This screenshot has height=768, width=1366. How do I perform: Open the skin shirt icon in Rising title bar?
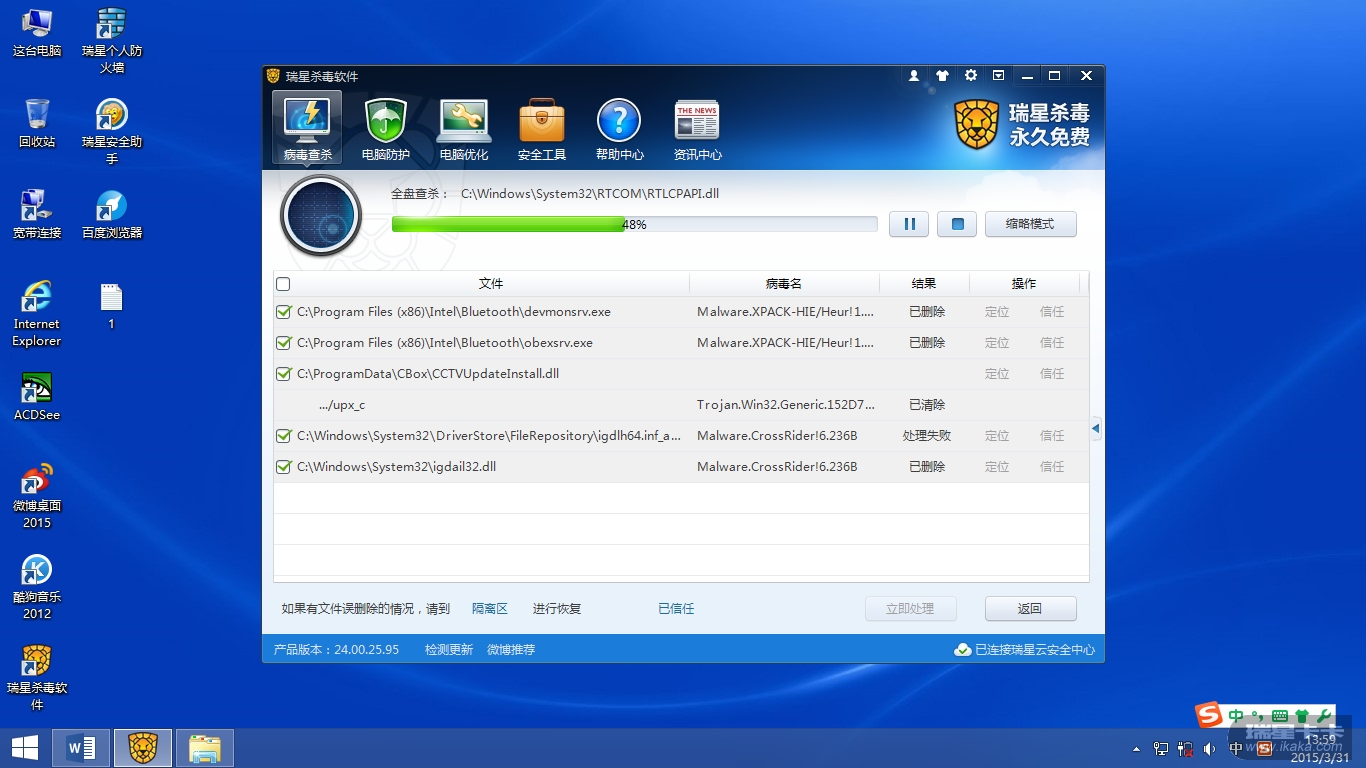942,76
